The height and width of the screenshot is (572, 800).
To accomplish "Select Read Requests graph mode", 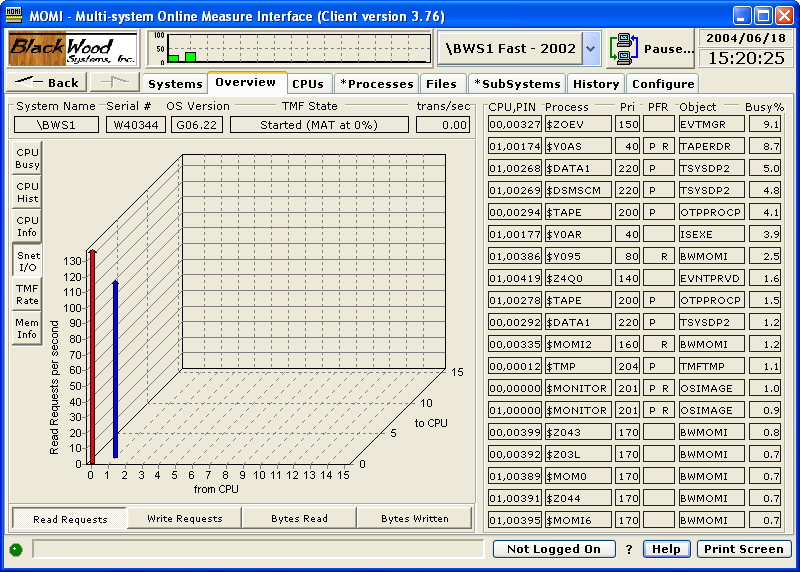I will (x=70, y=519).
